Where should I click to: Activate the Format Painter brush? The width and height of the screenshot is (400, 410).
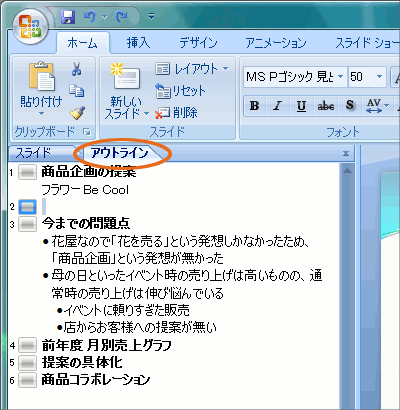tap(77, 113)
